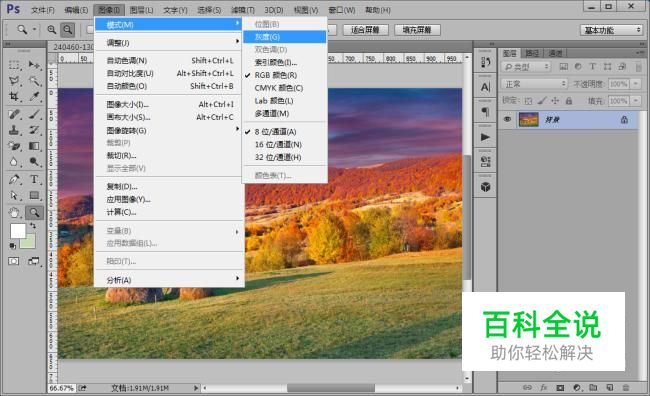Click zoom-out magnifier in options bar
The height and width of the screenshot is (396, 650).
tap(67, 30)
